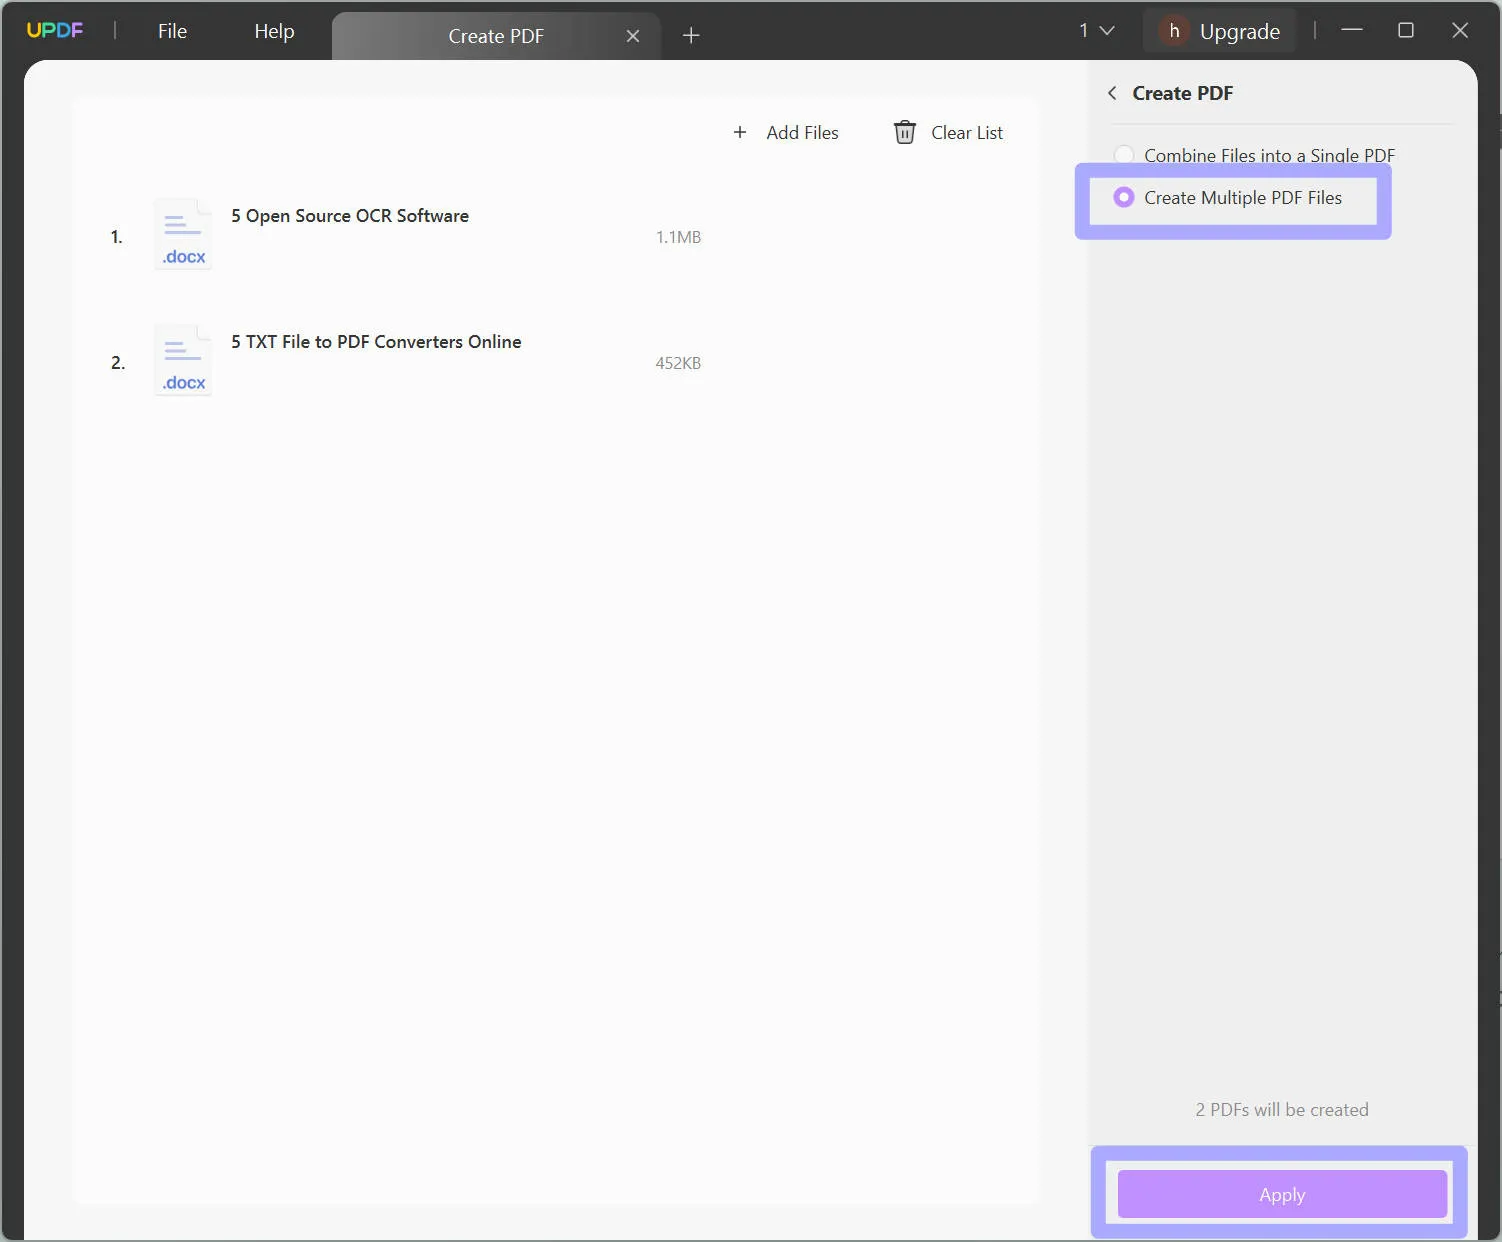
Task: Select the docx icon of TXT Converters file
Action: point(183,361)
